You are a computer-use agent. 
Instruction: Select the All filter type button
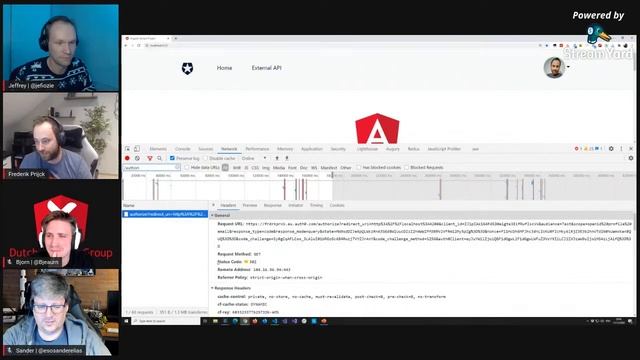(225, 167)
